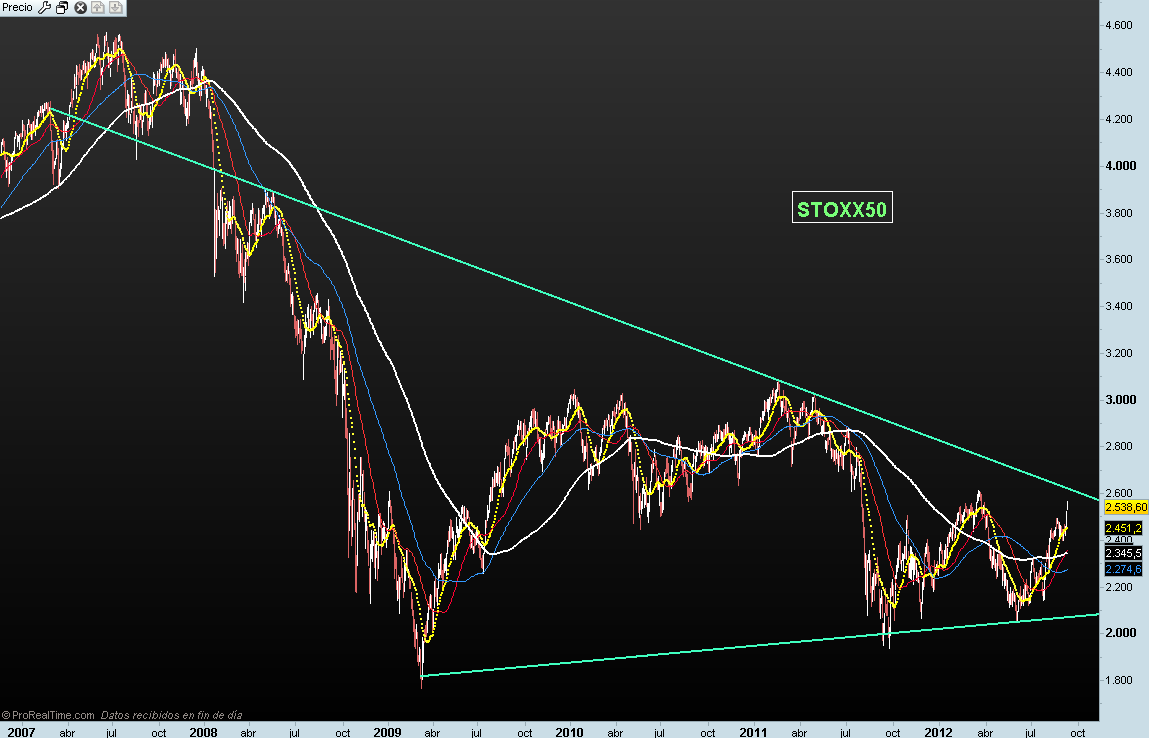This screenshot has width=1149, height=738.
Task: Click the 4.000 price scale label
Action: tap(1120, 166)
